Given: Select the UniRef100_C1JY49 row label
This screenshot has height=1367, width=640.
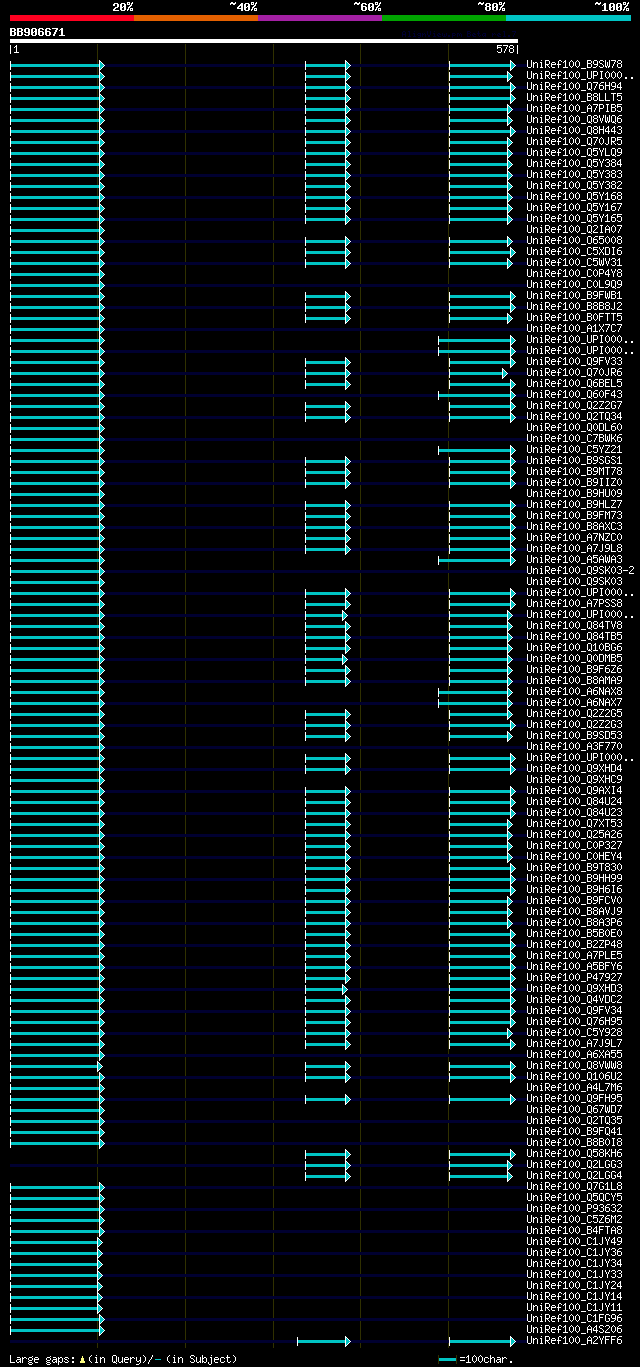Looking at the screenshot, I should [574, 1242].
